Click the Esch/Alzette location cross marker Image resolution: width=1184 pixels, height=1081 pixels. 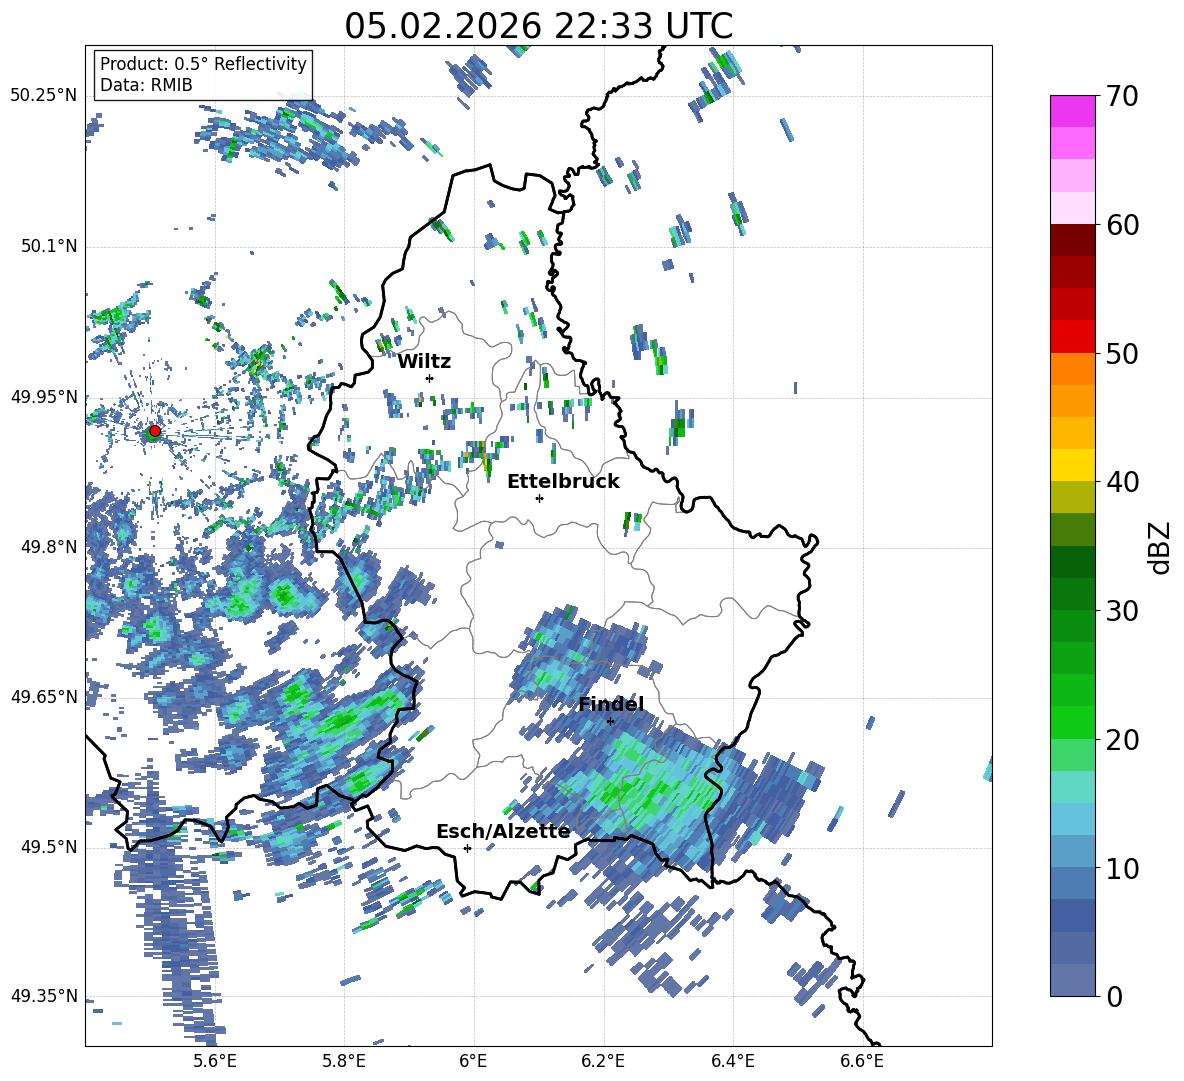(x=467, y=848)
